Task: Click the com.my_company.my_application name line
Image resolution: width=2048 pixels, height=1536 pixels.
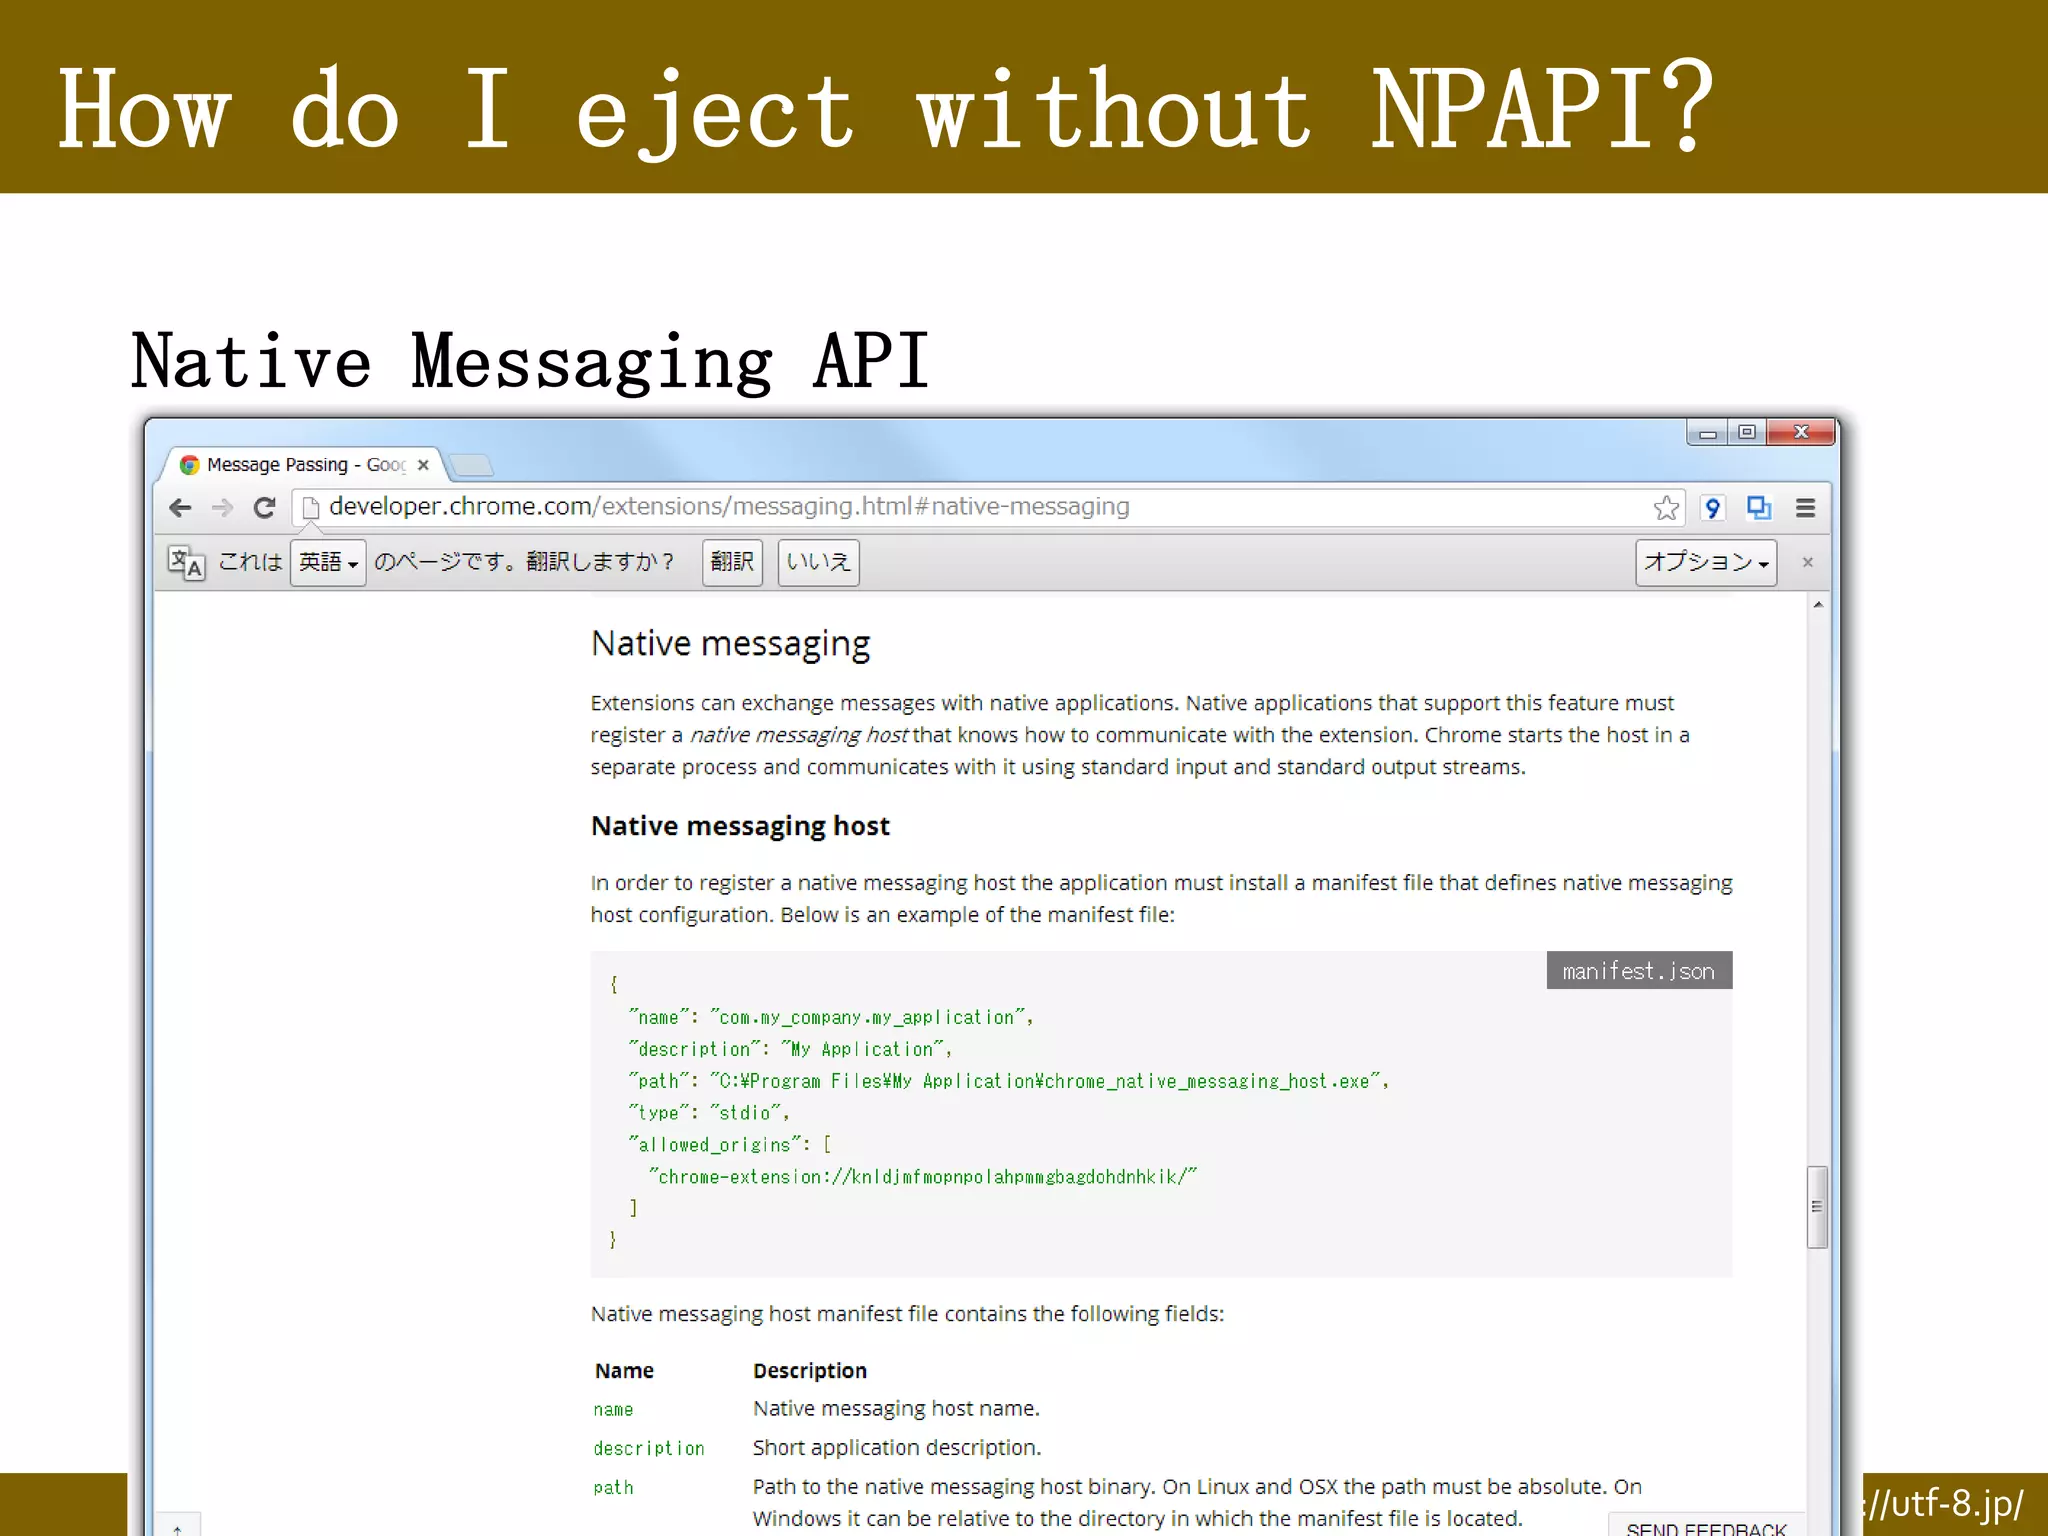Action: (831, 1017)
